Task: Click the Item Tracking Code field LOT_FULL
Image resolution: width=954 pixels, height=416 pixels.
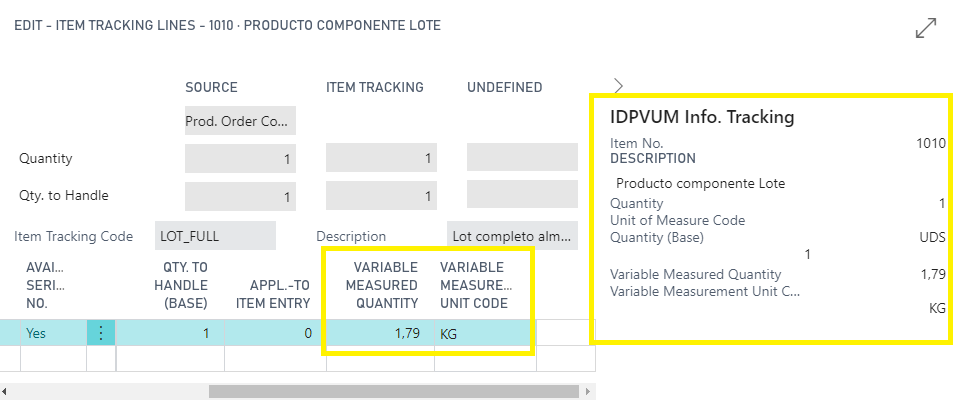Action: tap(215, 236)
